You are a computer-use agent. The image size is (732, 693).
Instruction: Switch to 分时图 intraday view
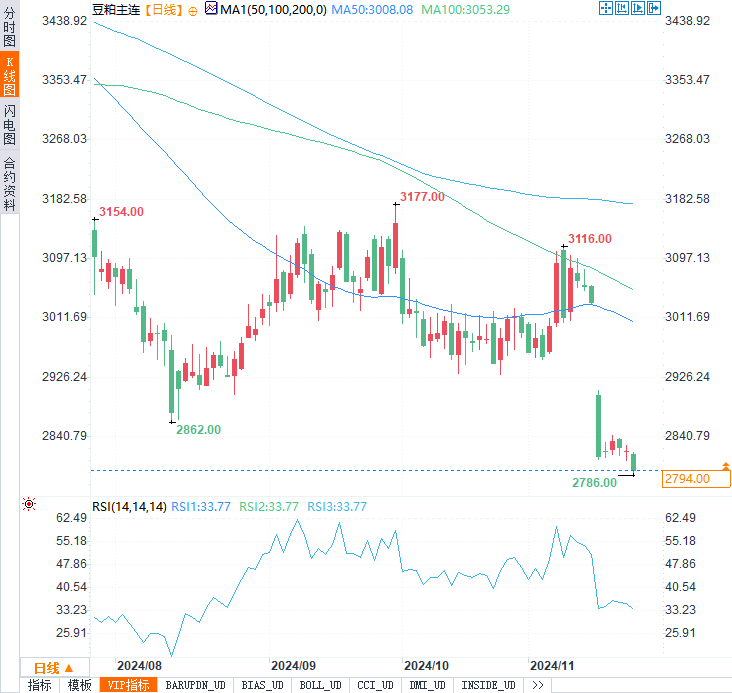9,26
